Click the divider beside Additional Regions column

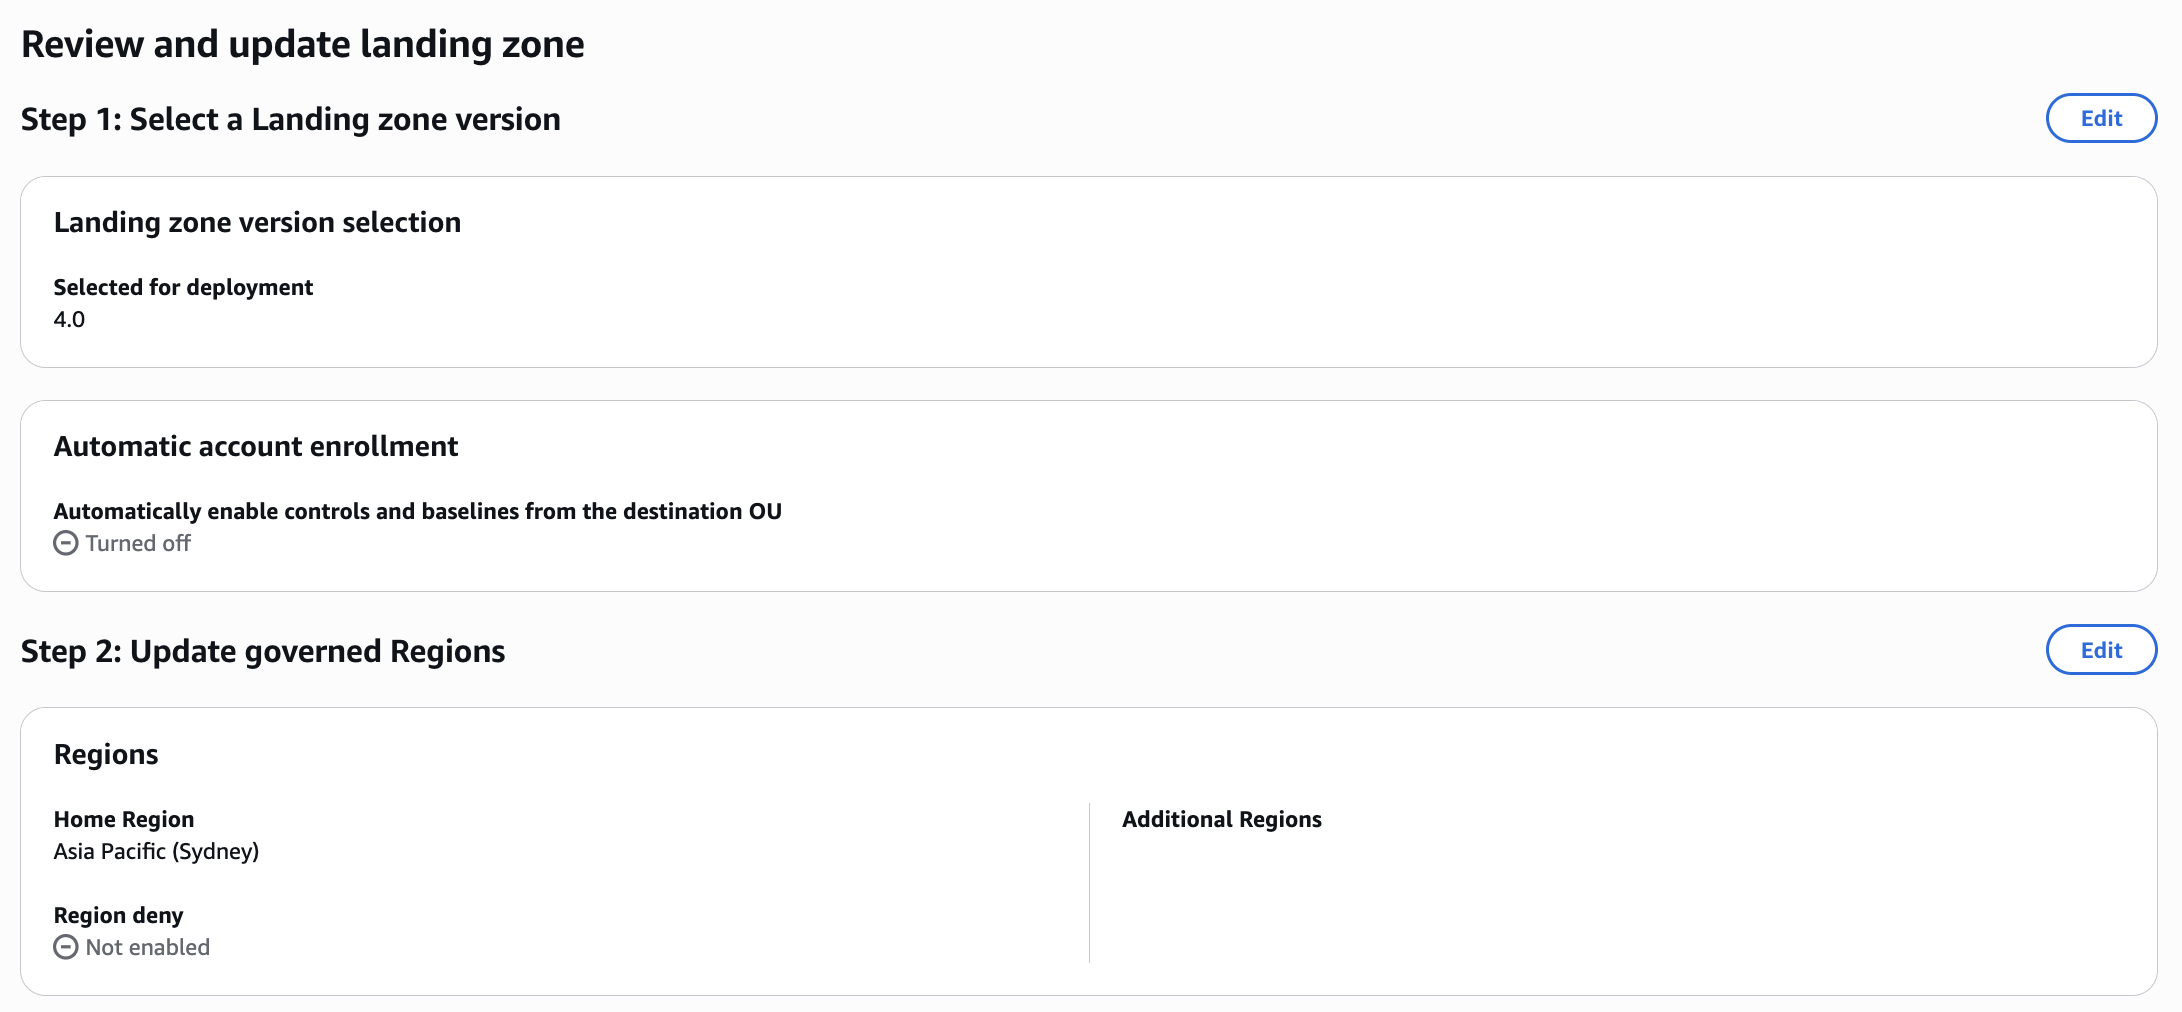coord(1089,880)
